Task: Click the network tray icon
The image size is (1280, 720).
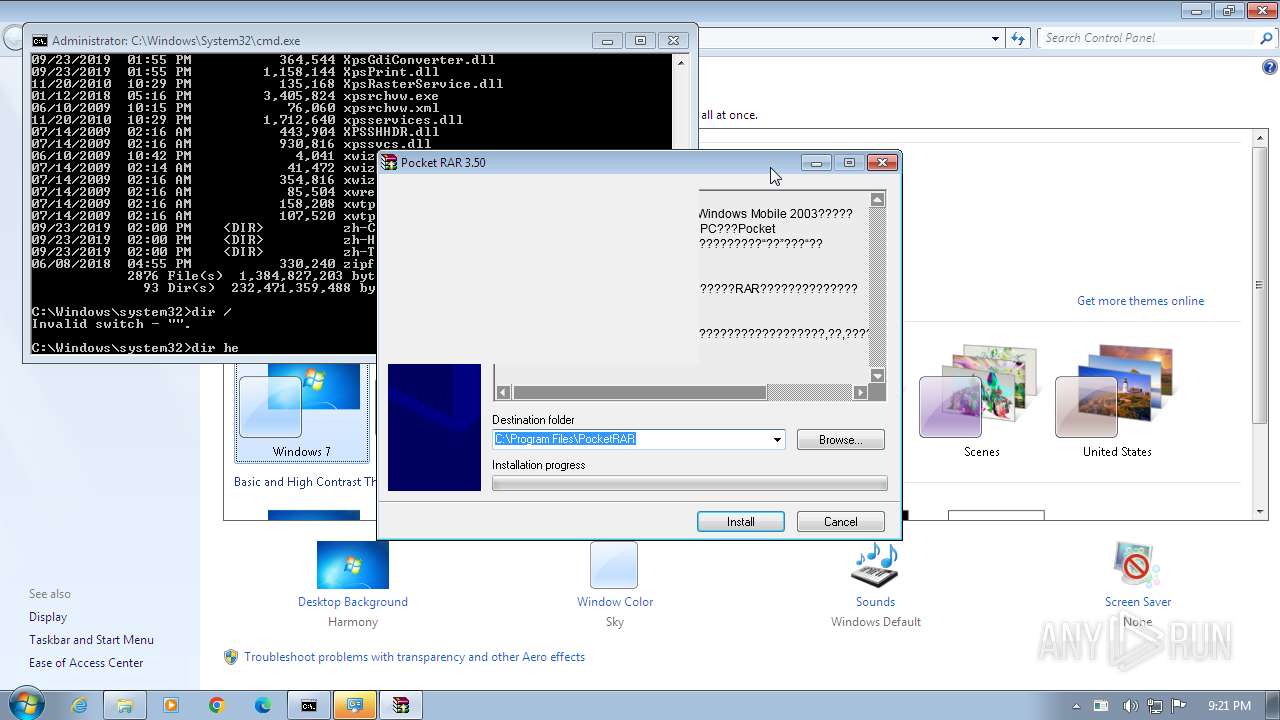Action: coord(1154,705)
